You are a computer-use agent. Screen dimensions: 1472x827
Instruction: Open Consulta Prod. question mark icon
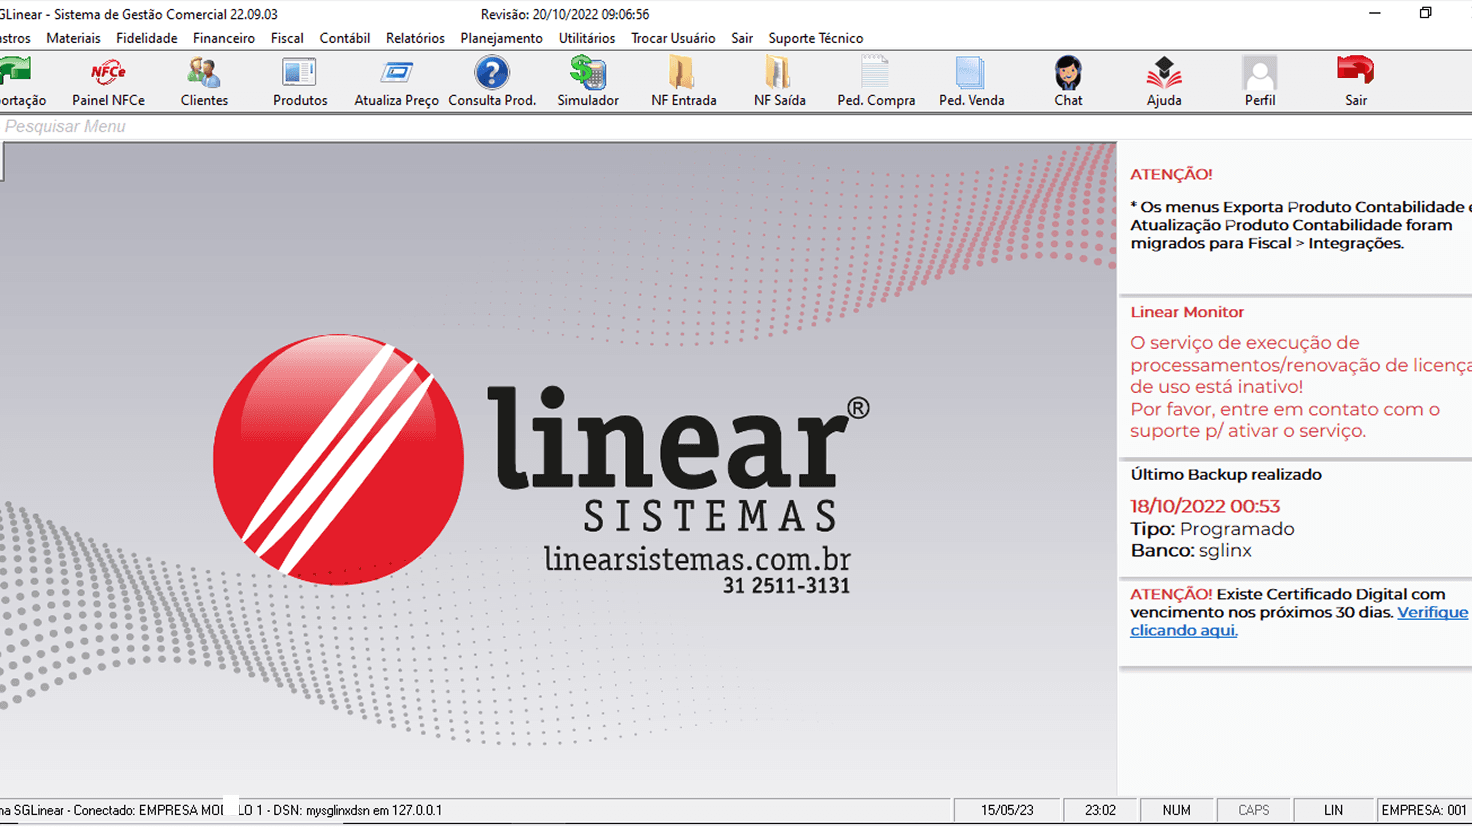coord(492,81)
